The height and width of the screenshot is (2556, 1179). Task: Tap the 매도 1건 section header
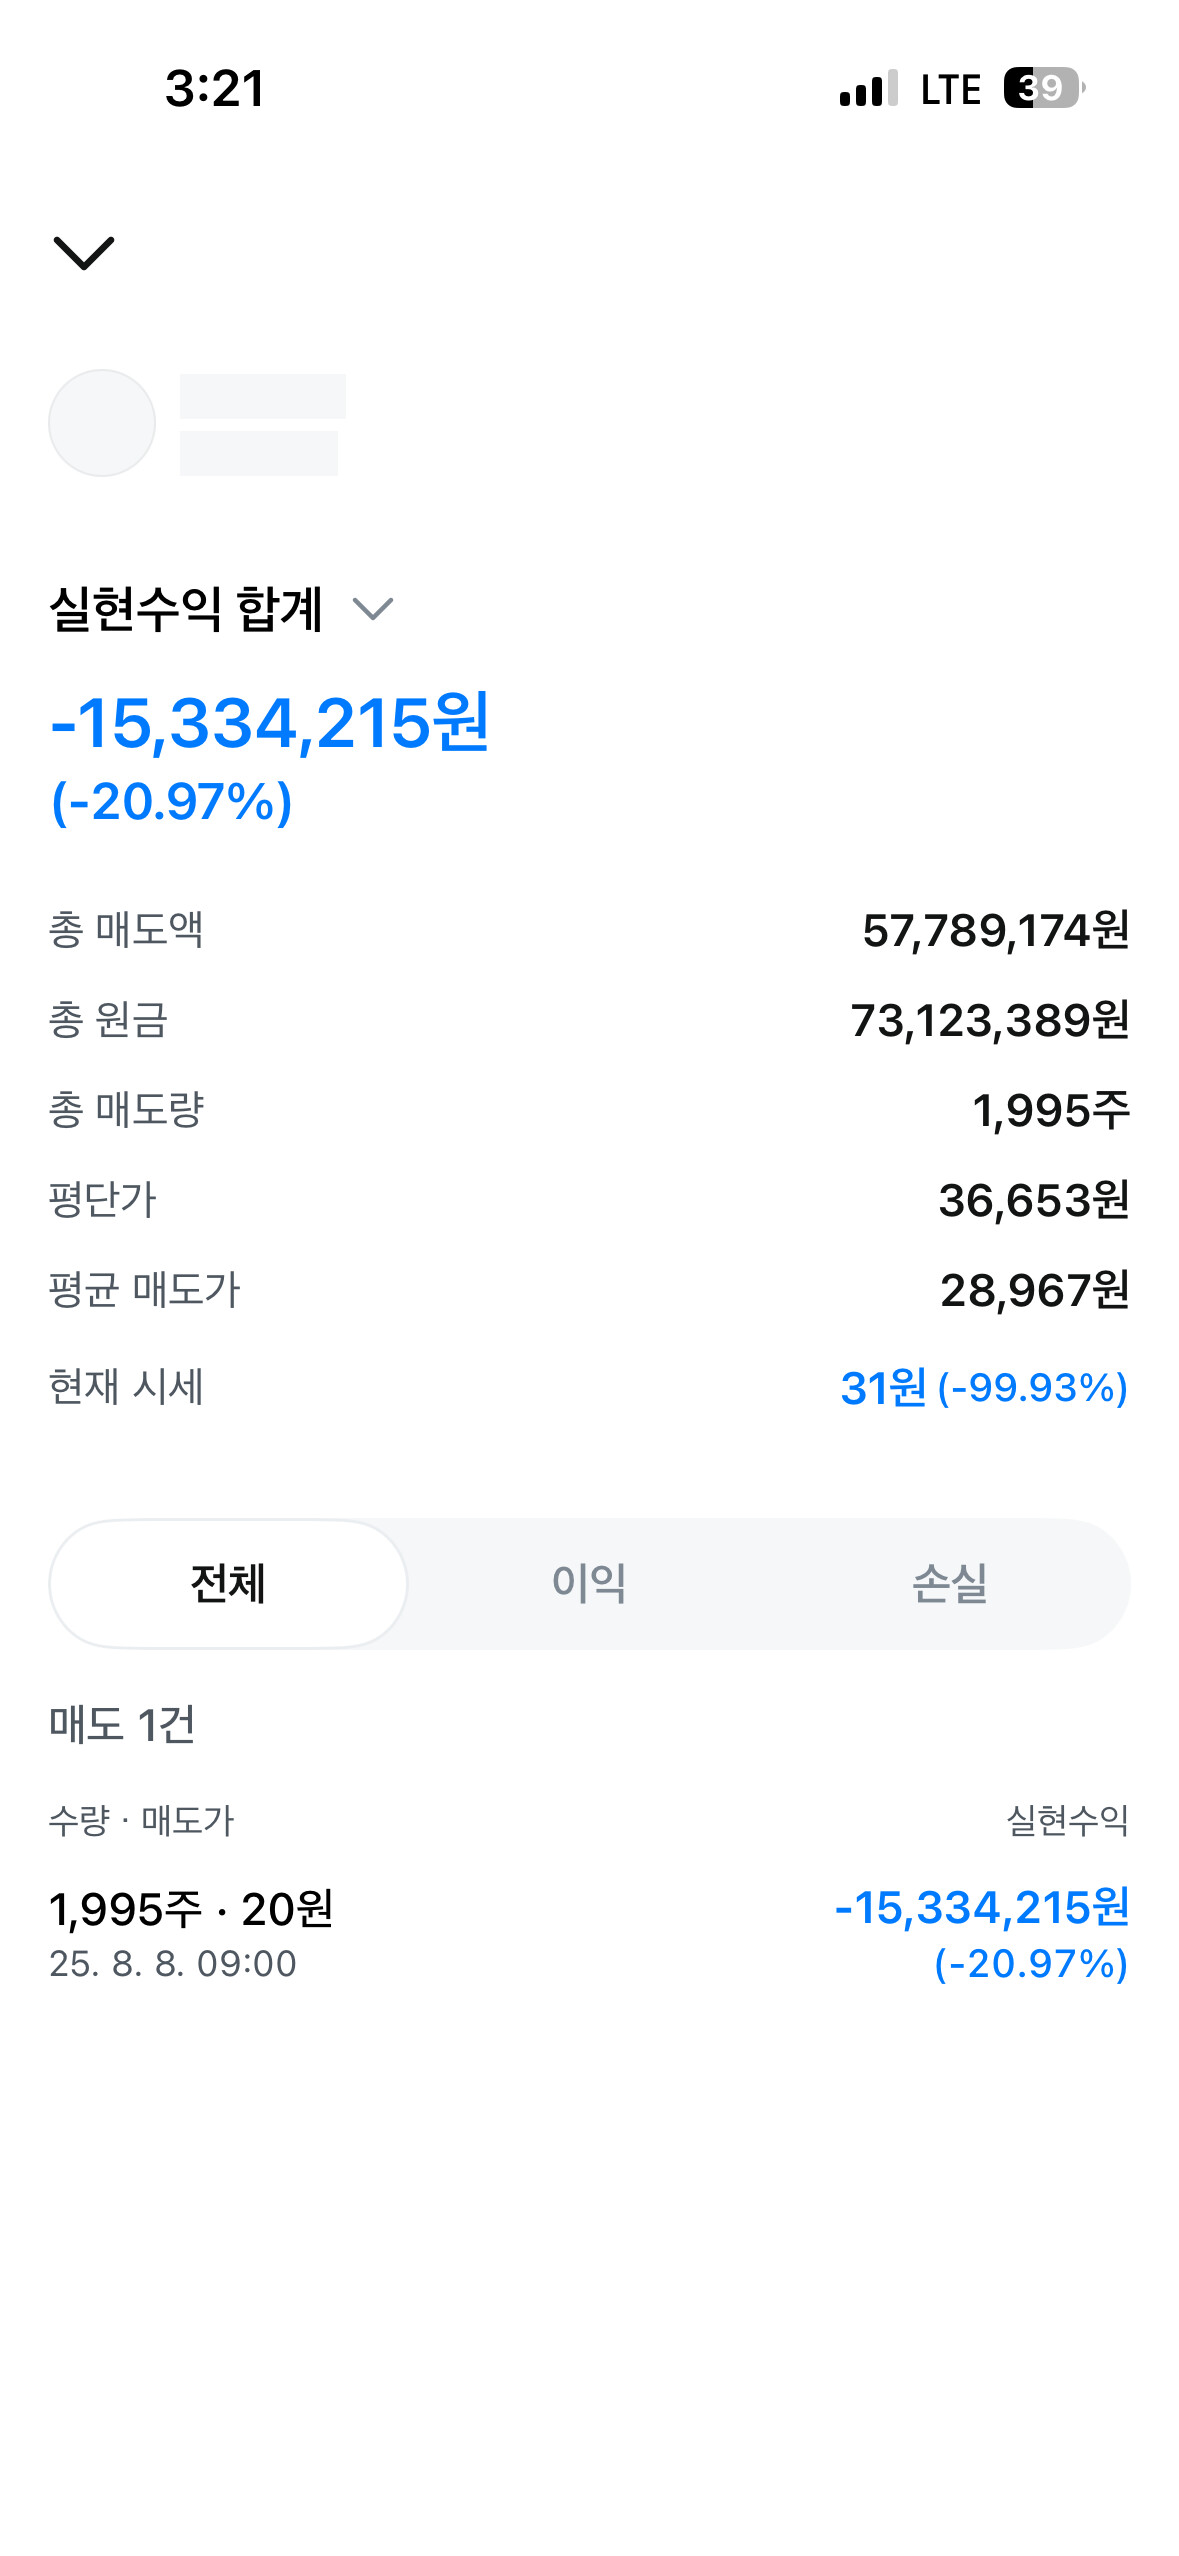(122, 1724)
